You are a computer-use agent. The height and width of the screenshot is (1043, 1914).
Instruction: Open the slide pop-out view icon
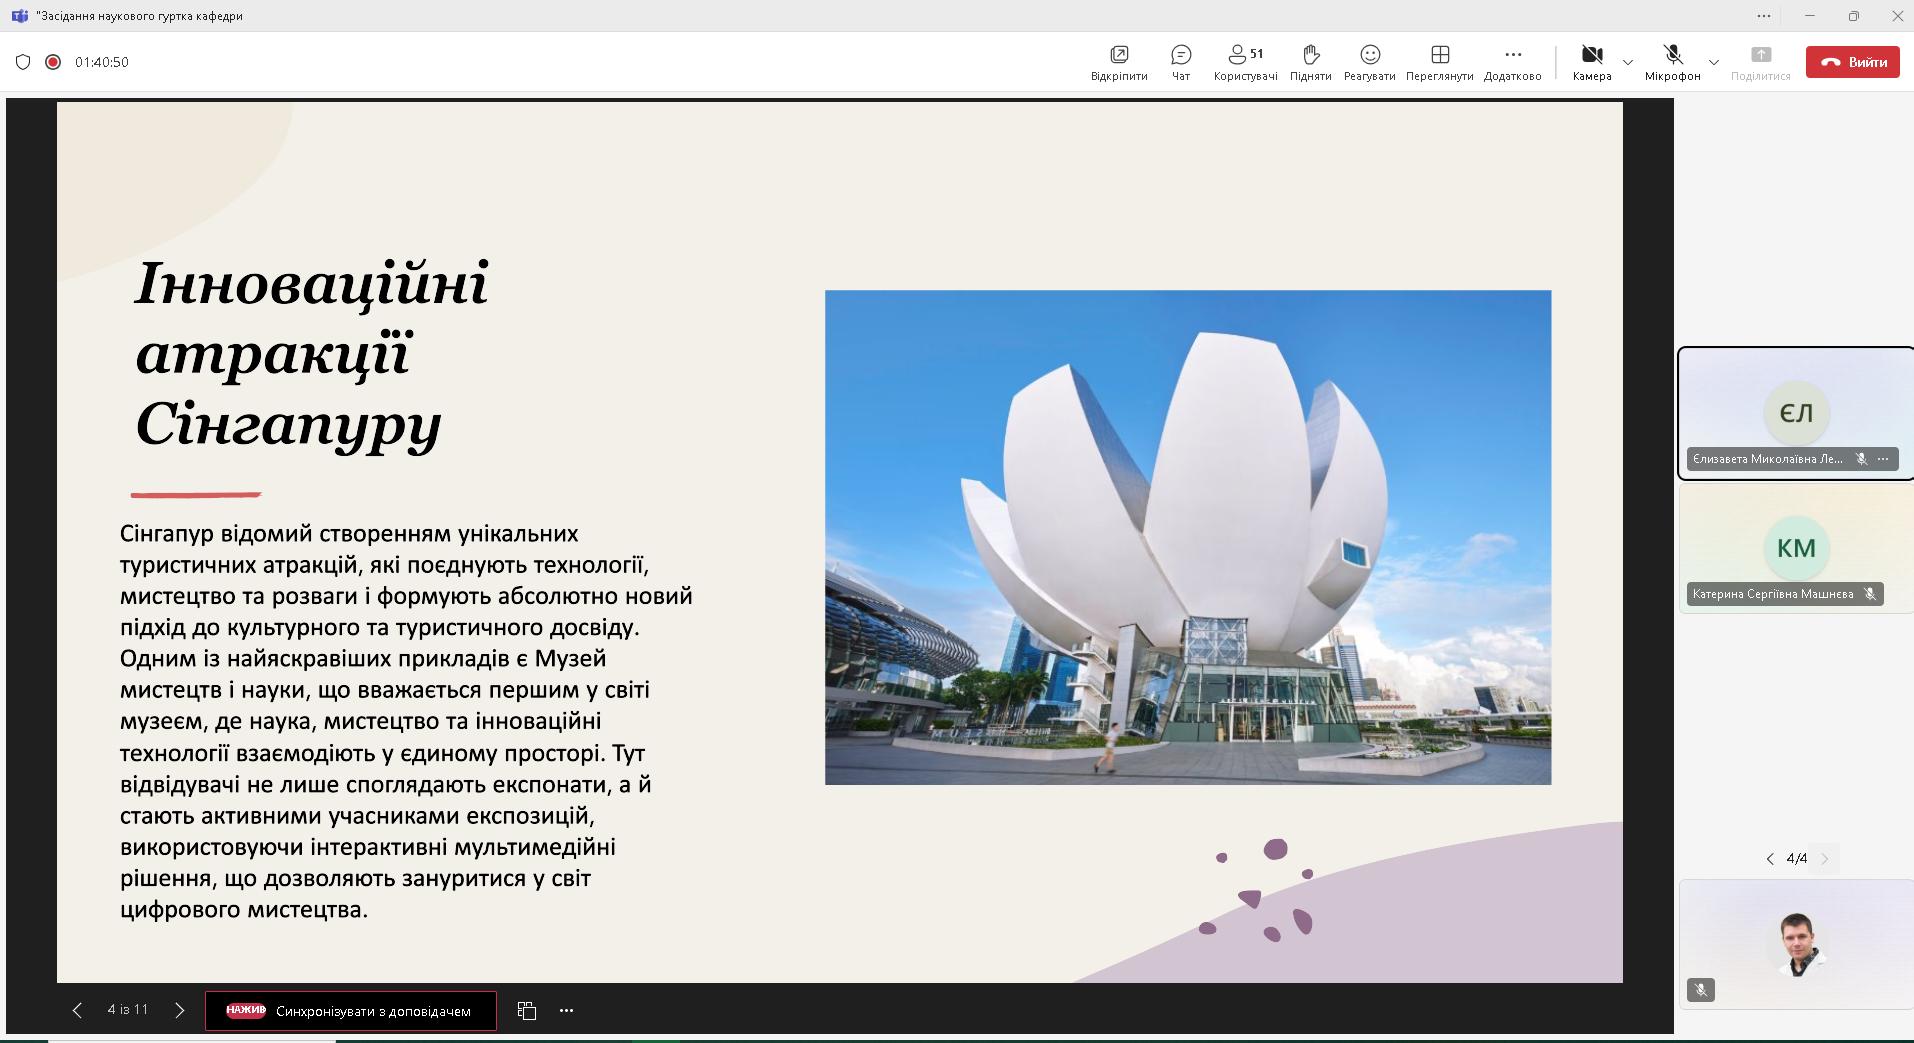pyautogui.click(x=527, y=1010)
